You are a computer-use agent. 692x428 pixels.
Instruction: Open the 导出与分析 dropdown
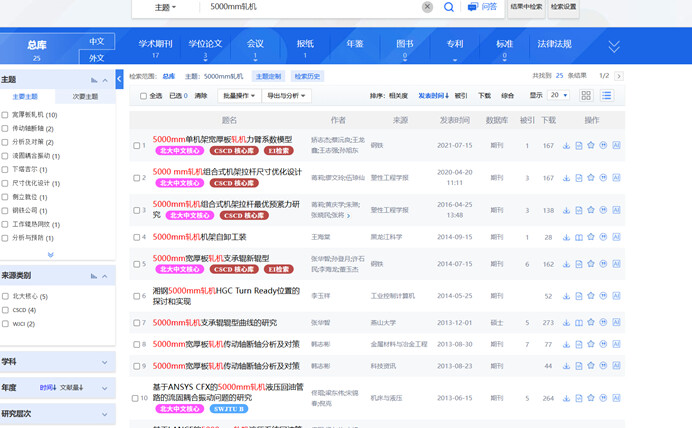tap(286, 96)
